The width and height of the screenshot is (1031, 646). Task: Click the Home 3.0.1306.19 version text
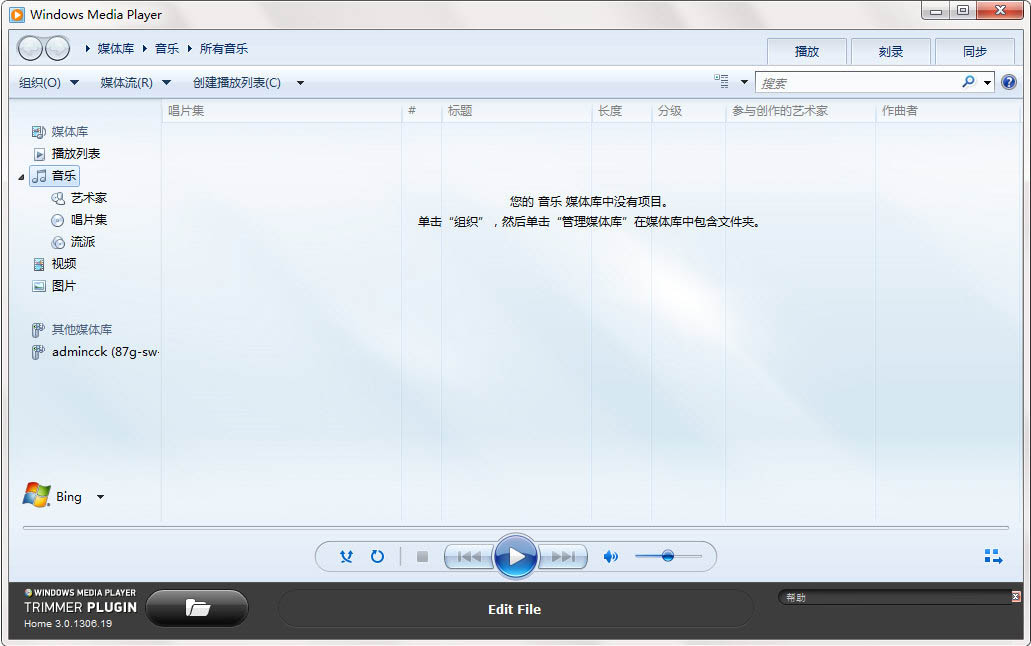pos(68,624)
